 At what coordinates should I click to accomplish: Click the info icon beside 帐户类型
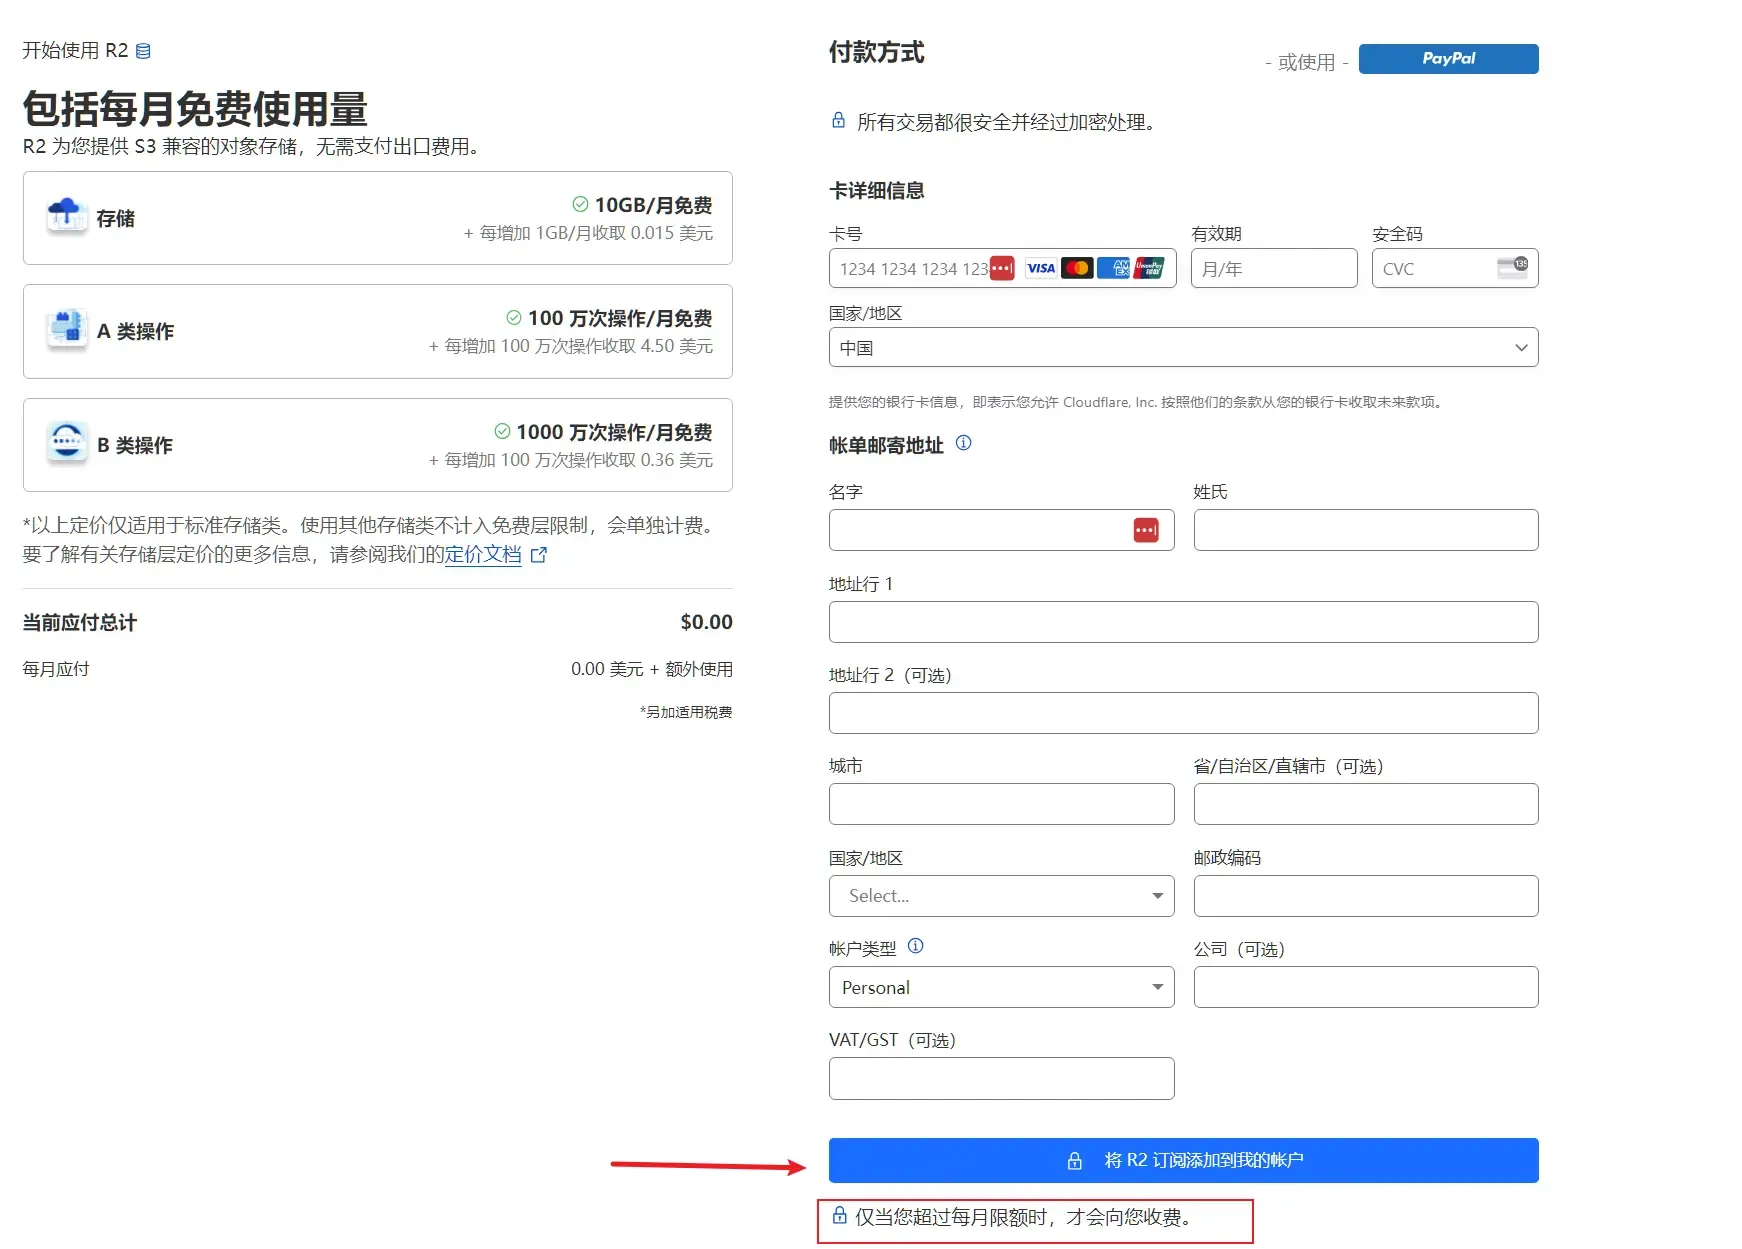(x=916, y=946)
